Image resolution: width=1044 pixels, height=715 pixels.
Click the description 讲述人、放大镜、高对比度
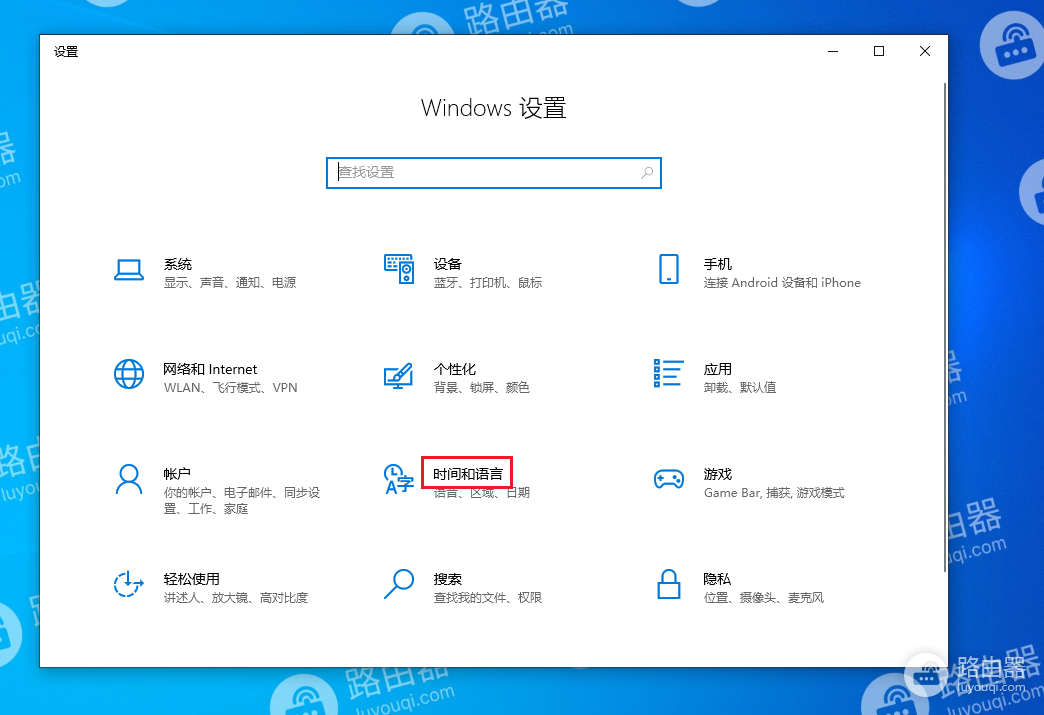(x=236, y=598)
